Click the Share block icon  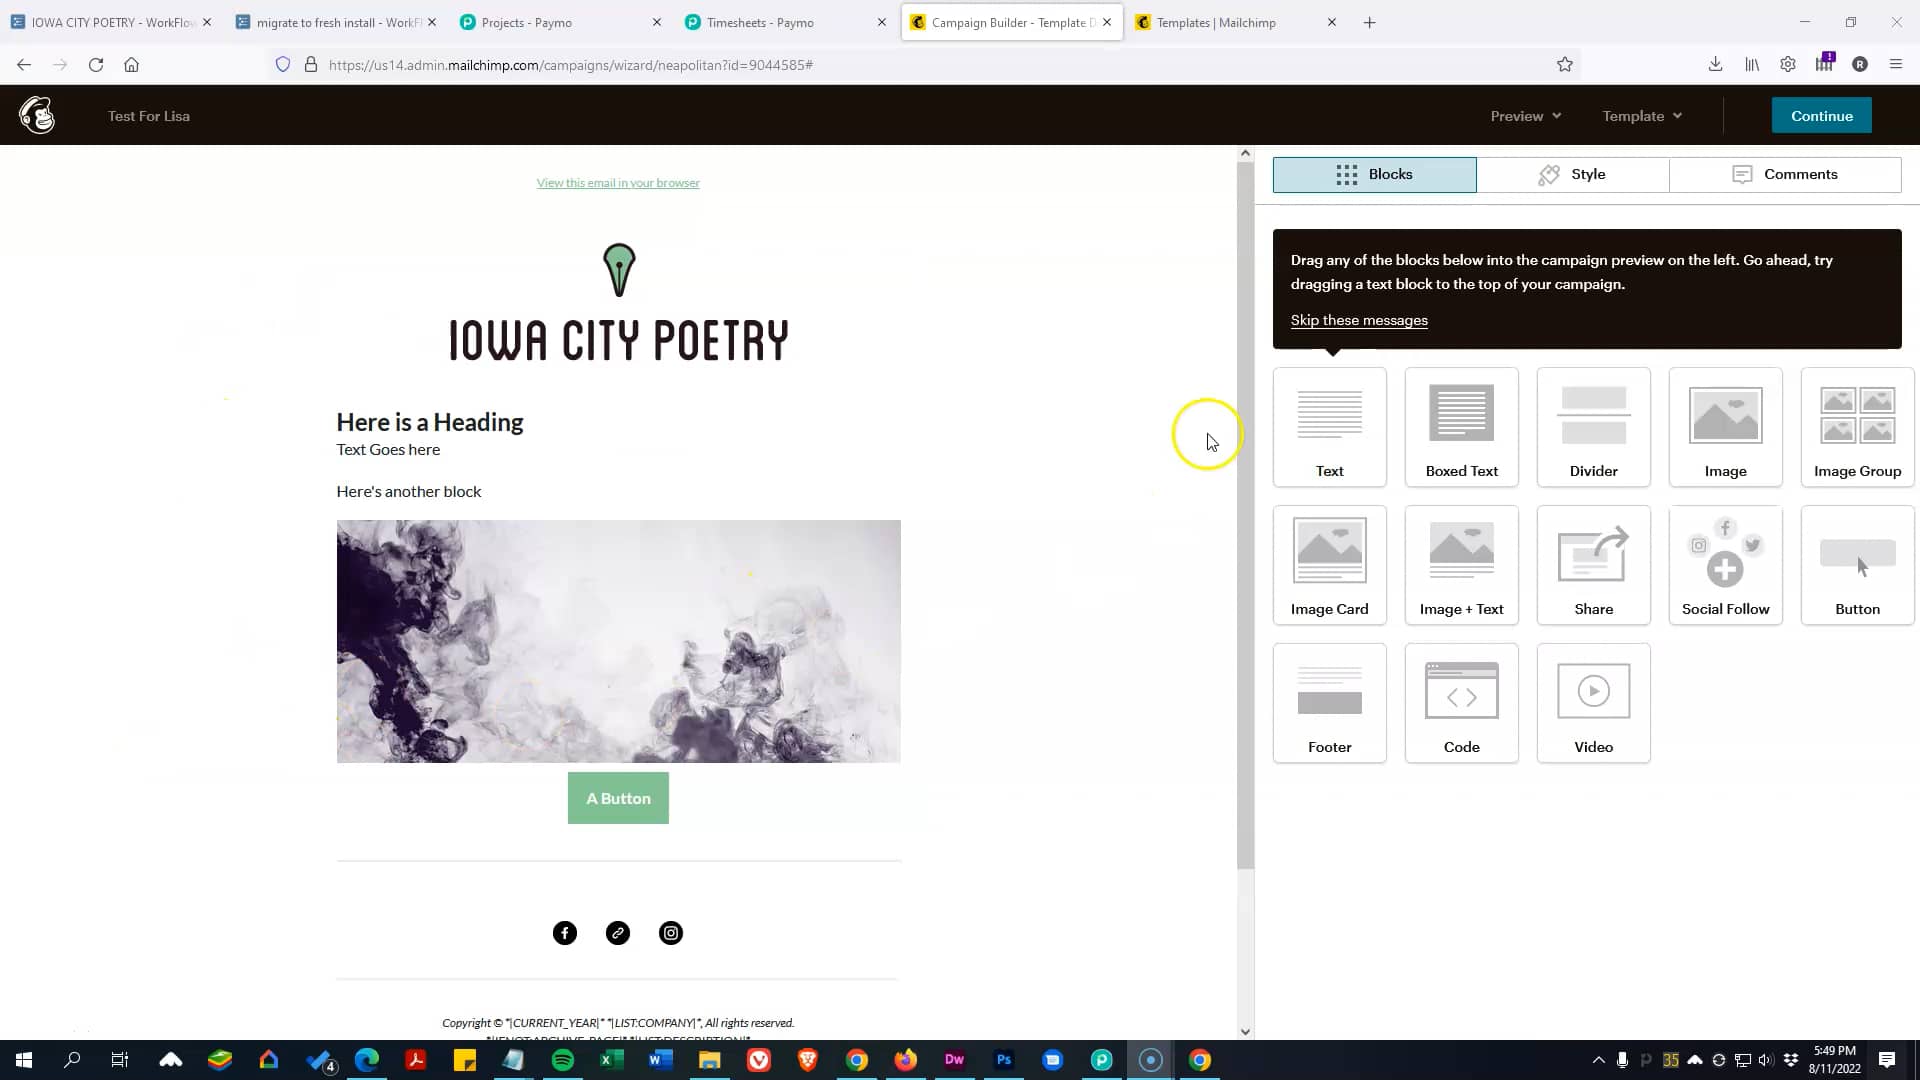point(1593,565)
